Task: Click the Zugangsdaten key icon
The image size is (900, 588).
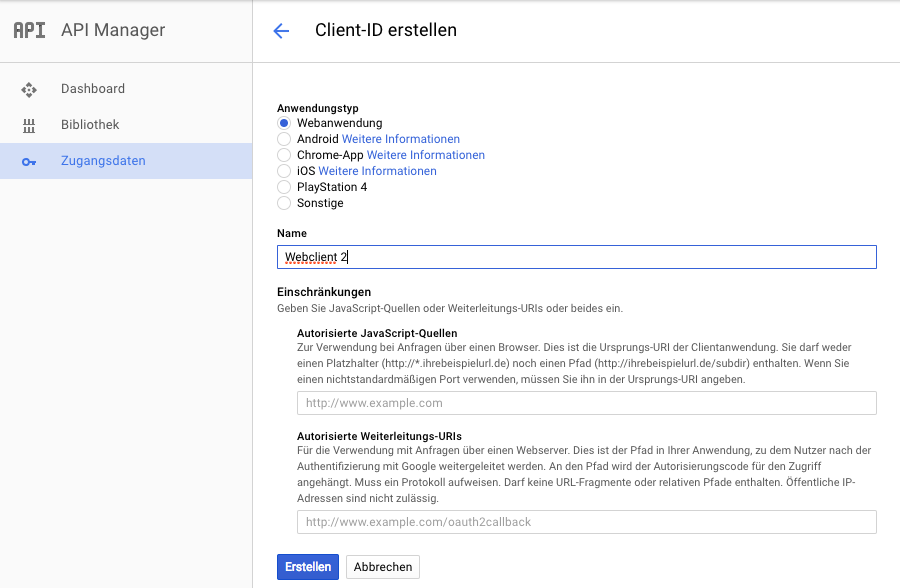Action: coord(29,162)
